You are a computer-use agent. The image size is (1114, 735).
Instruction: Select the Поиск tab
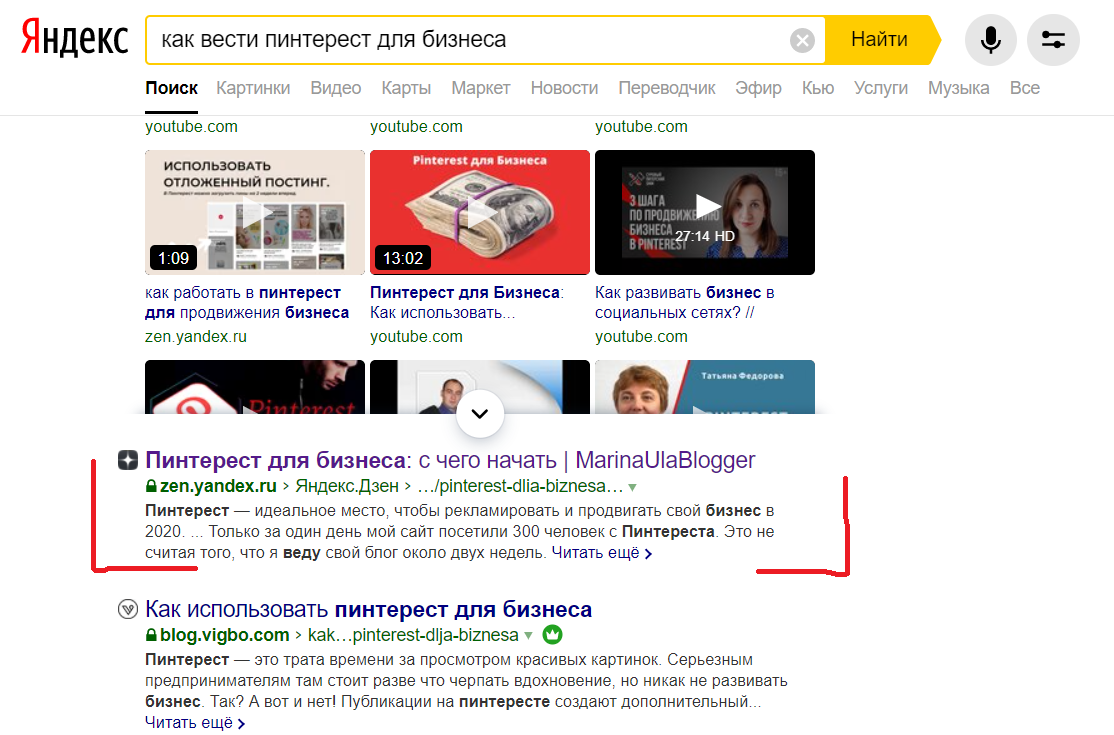[x=171, y=88]
